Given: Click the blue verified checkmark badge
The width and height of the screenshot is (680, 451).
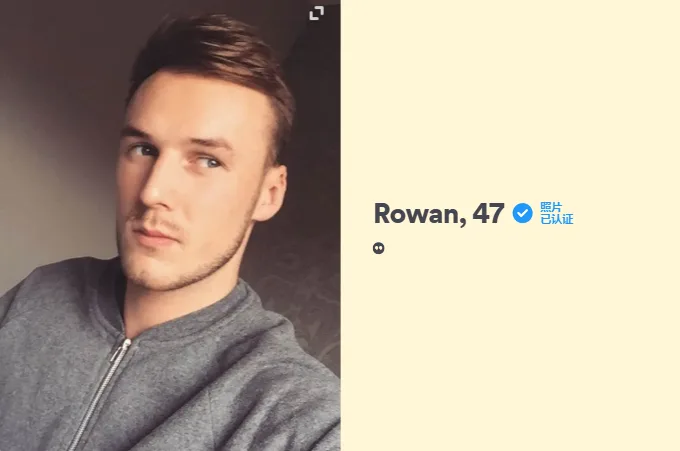Looking at the screenshot, I should tap(522, 213).
